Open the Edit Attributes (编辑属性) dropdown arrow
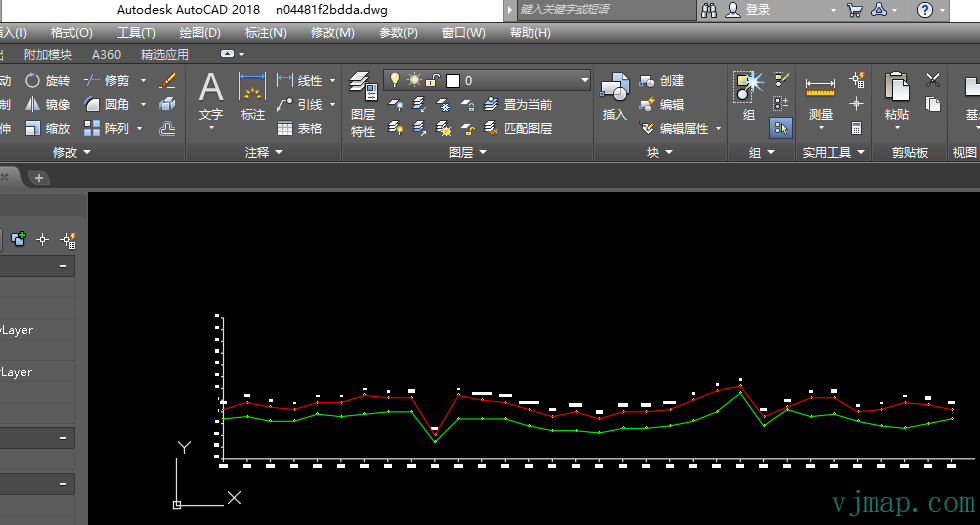Image resolution: width=980 pixels, height=525 pixels. point(718,128)
